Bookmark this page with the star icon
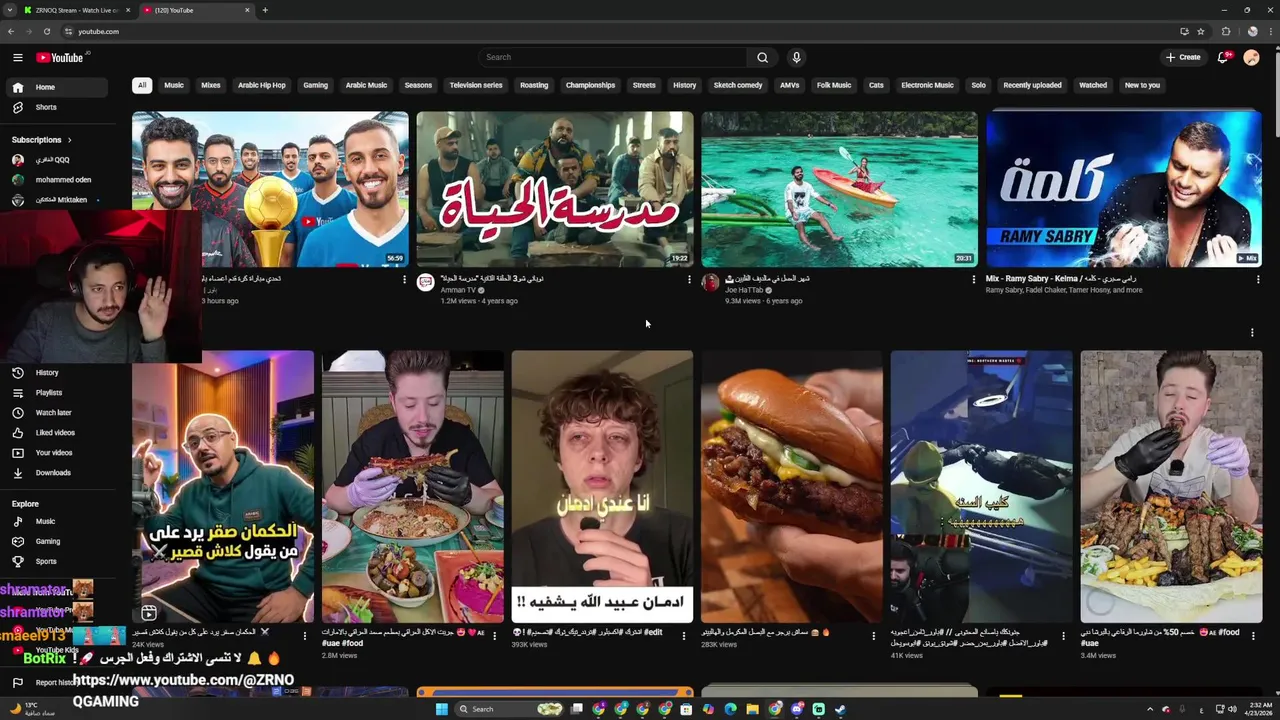This screenshot has height=720, width=1280. 1201,31
